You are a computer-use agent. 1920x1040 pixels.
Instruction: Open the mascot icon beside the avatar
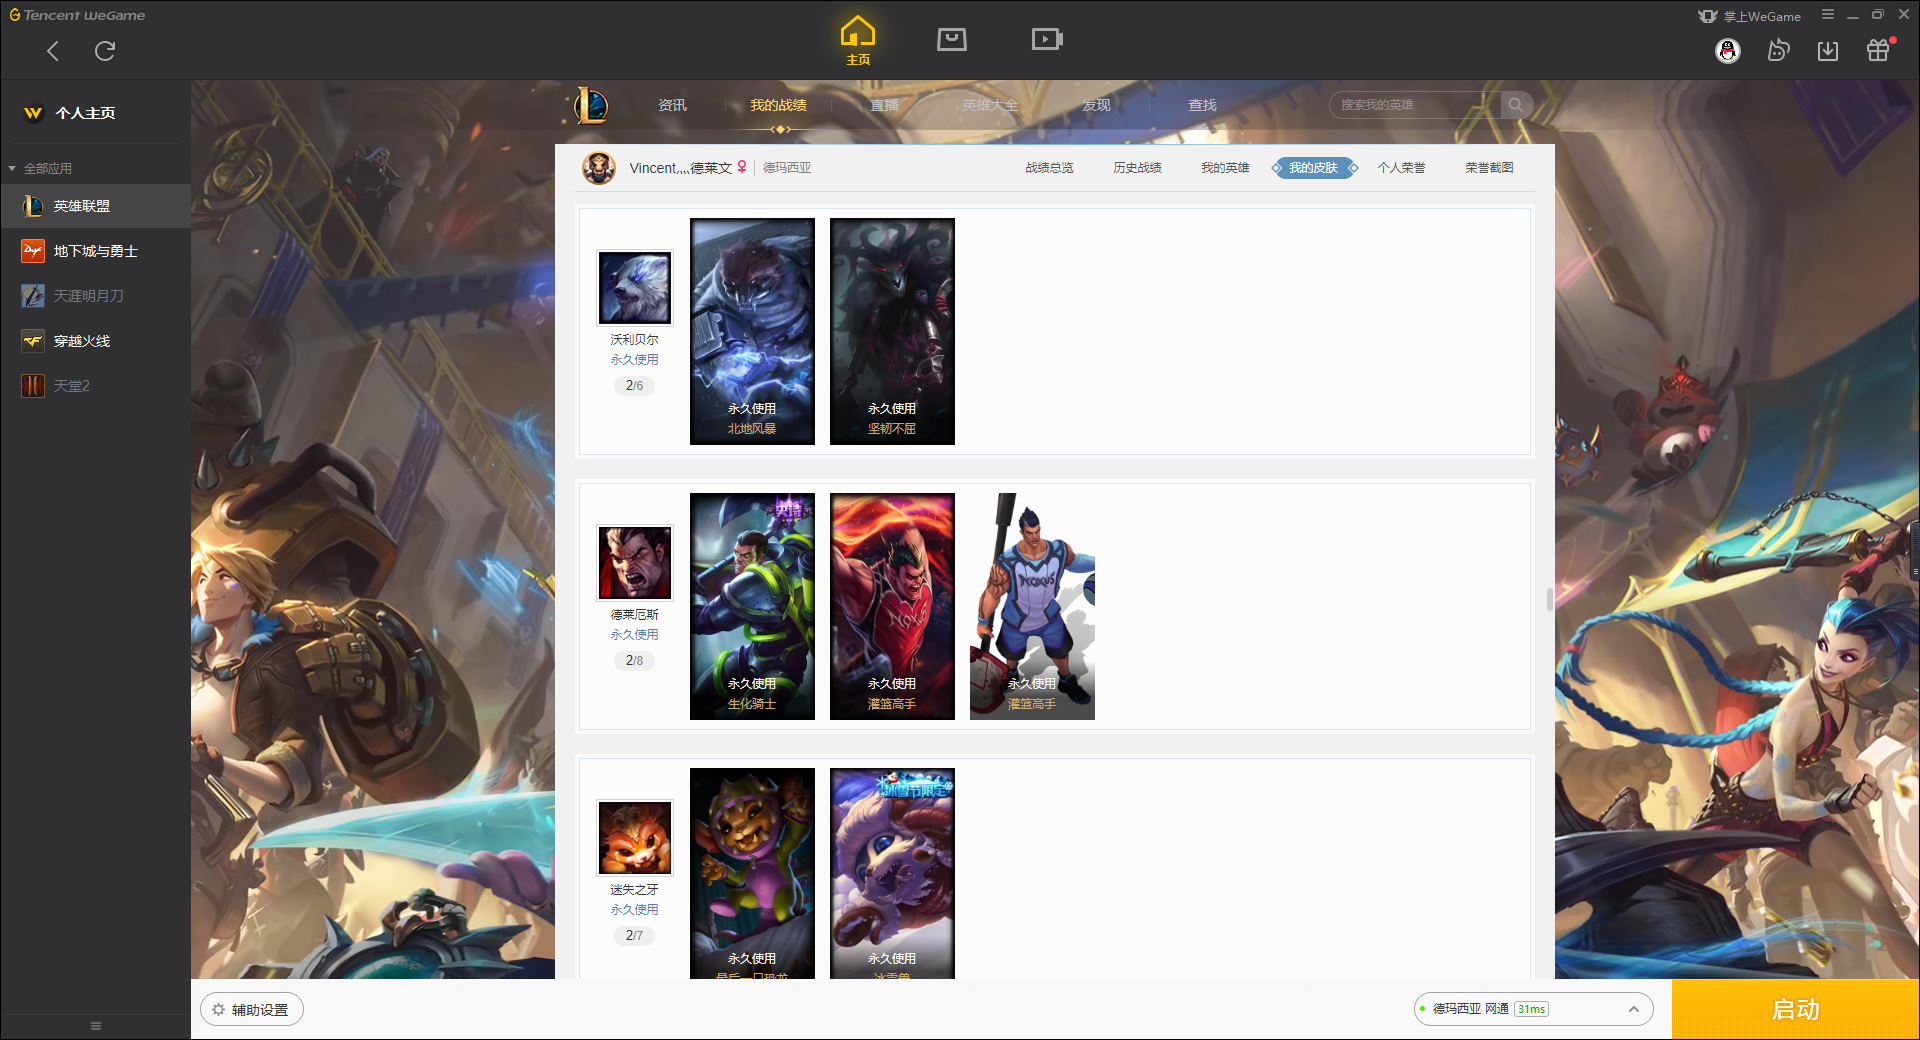pyautogui.click(x=1778, y=51)
